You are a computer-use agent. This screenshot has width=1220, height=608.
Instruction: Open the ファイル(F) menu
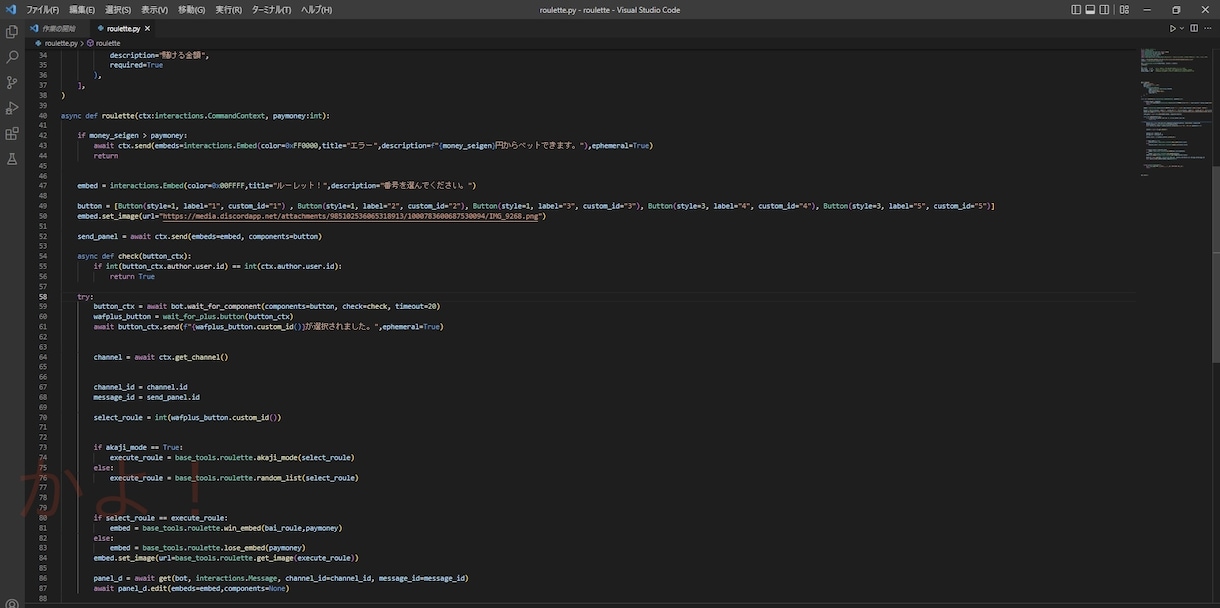(x=42, y=9)
